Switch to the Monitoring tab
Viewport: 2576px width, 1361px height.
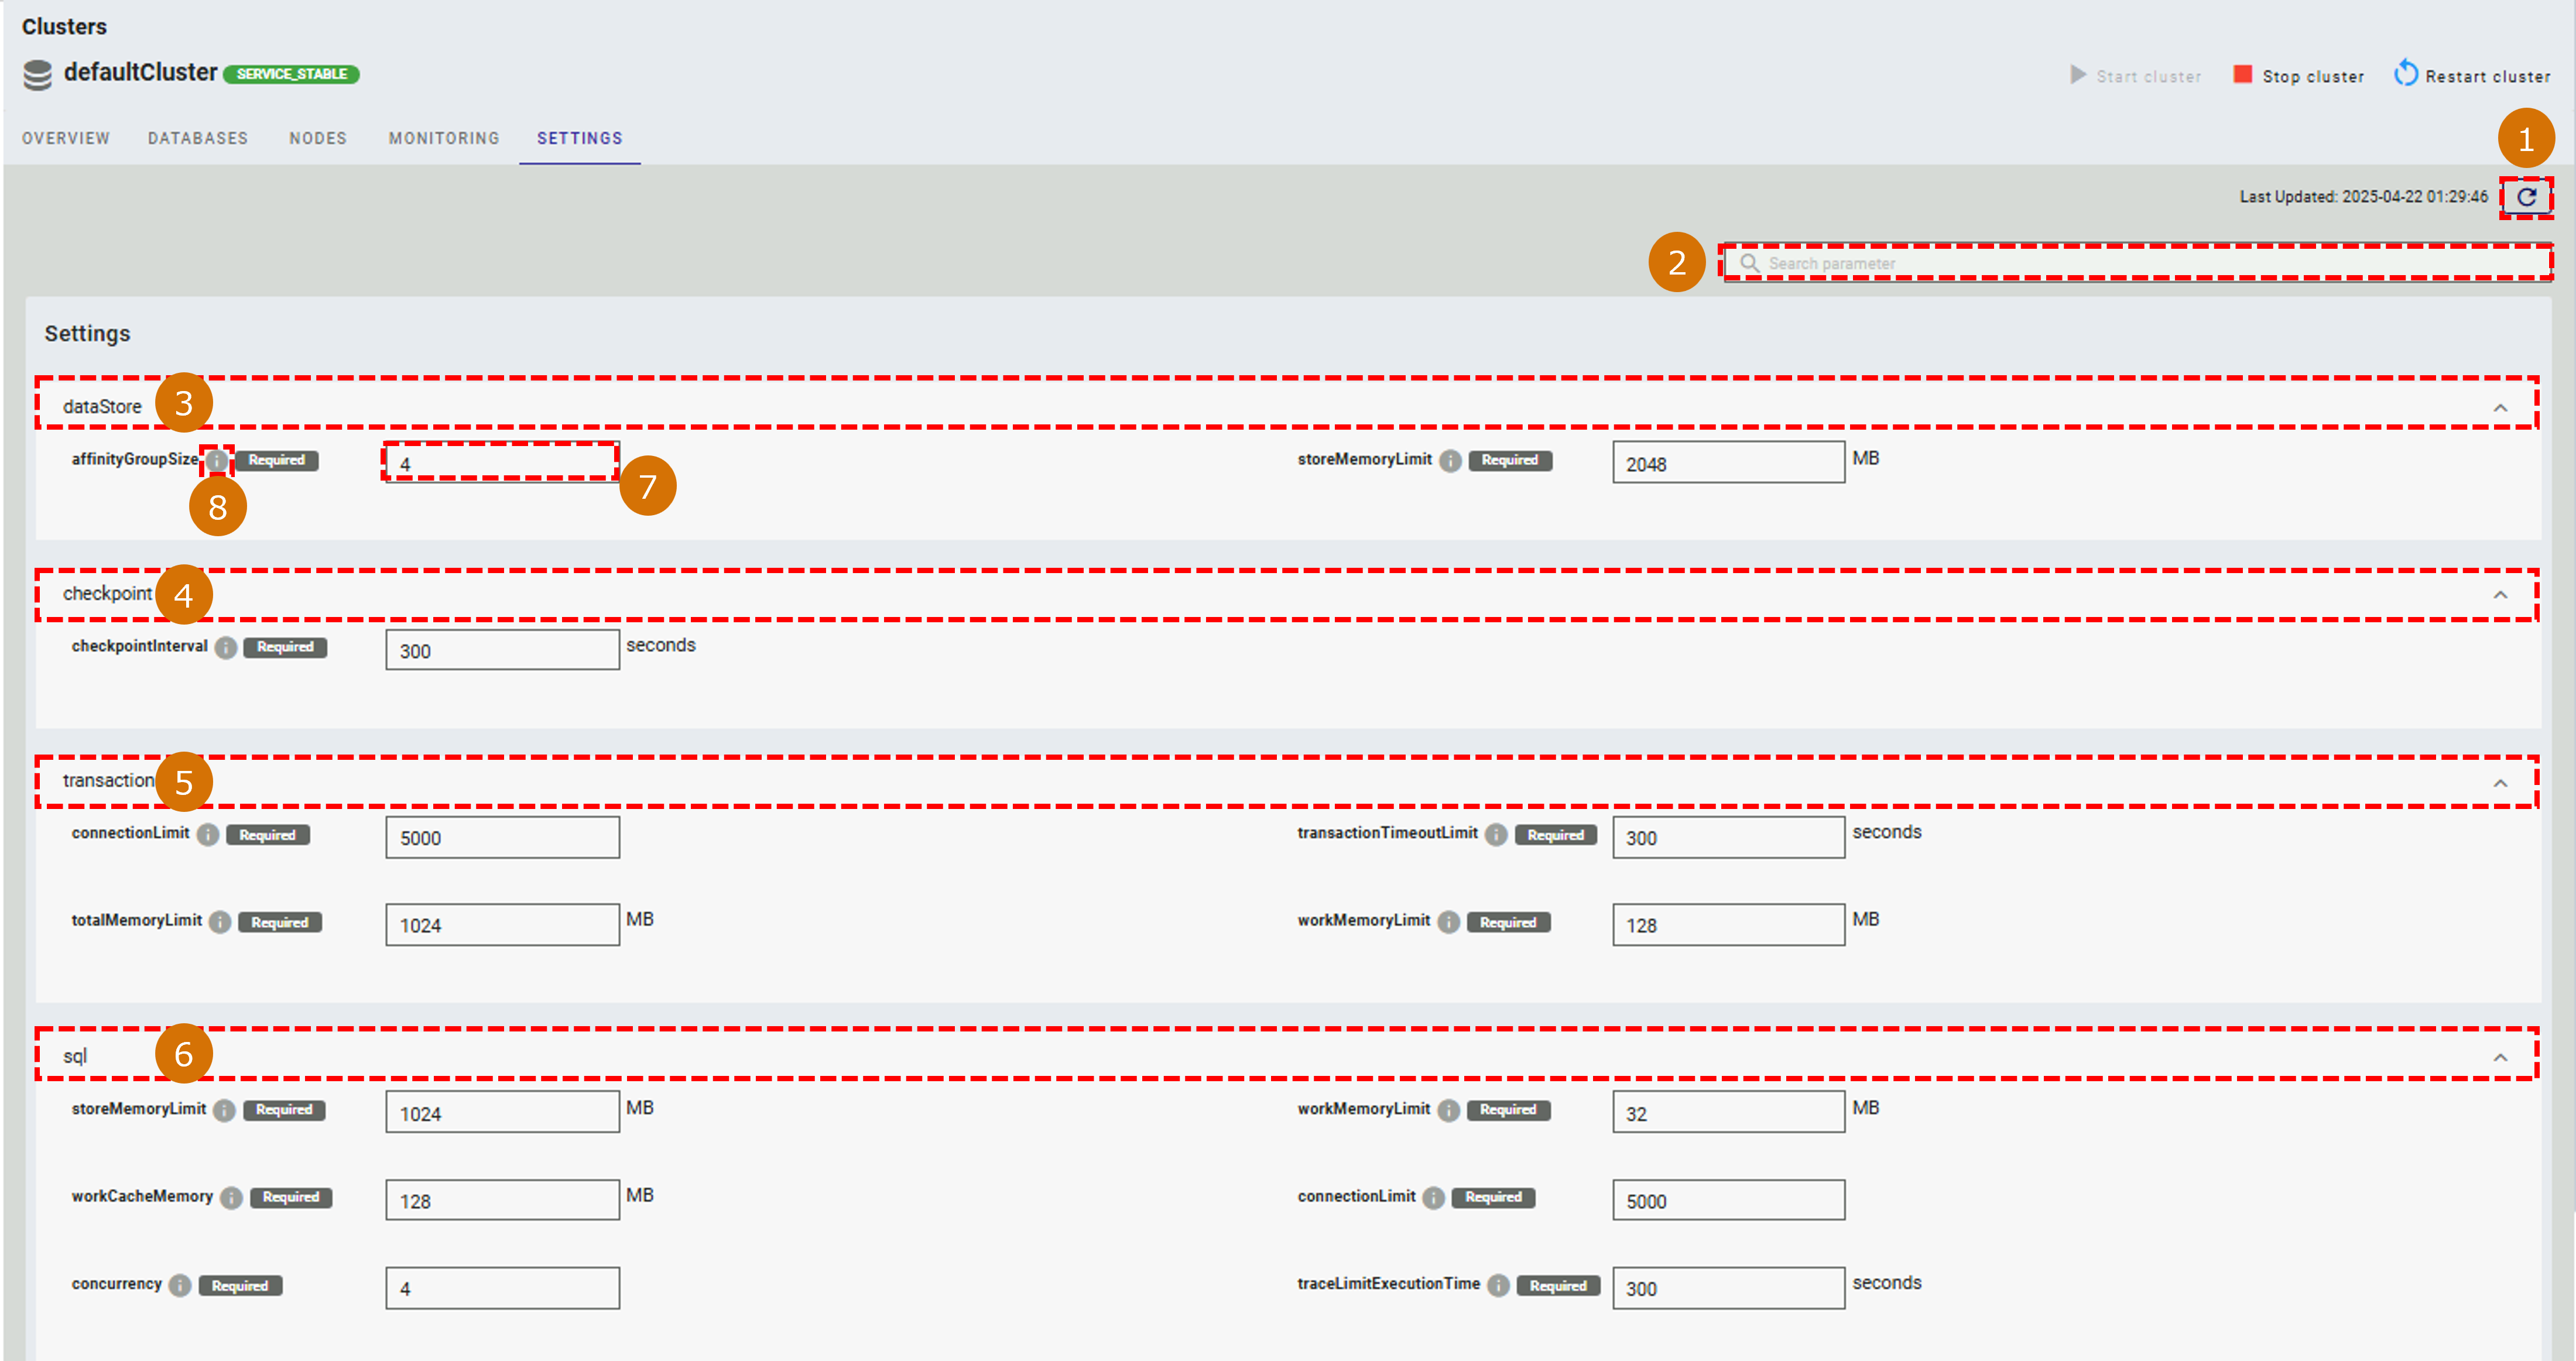pos(444,138)
